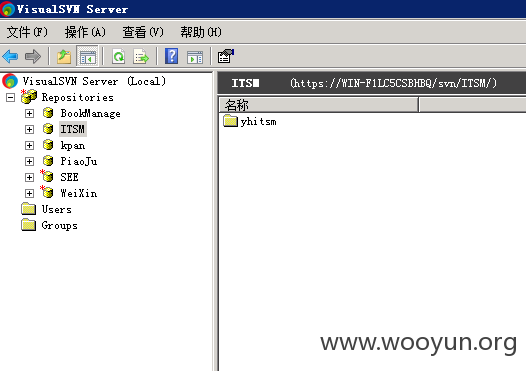
Task: Click the ITSM repository cylinder icon
Action: pos(48,129)
